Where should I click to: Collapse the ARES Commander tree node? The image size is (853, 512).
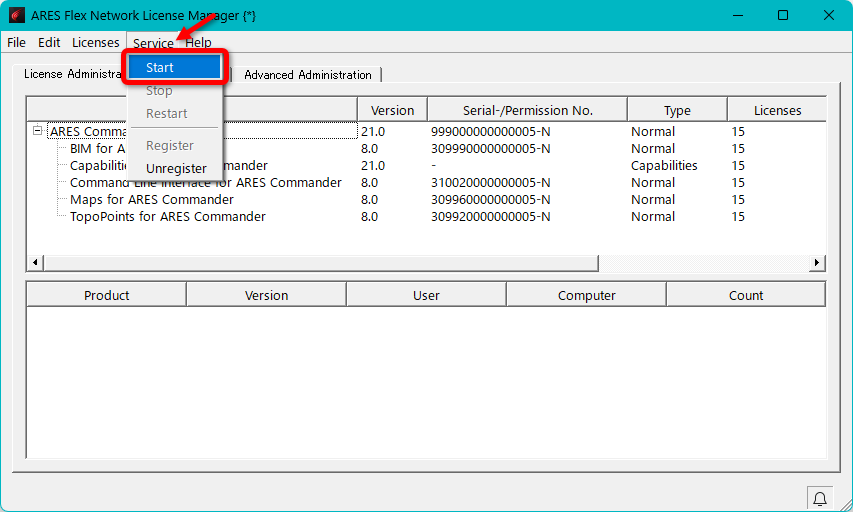coord(38,131)
